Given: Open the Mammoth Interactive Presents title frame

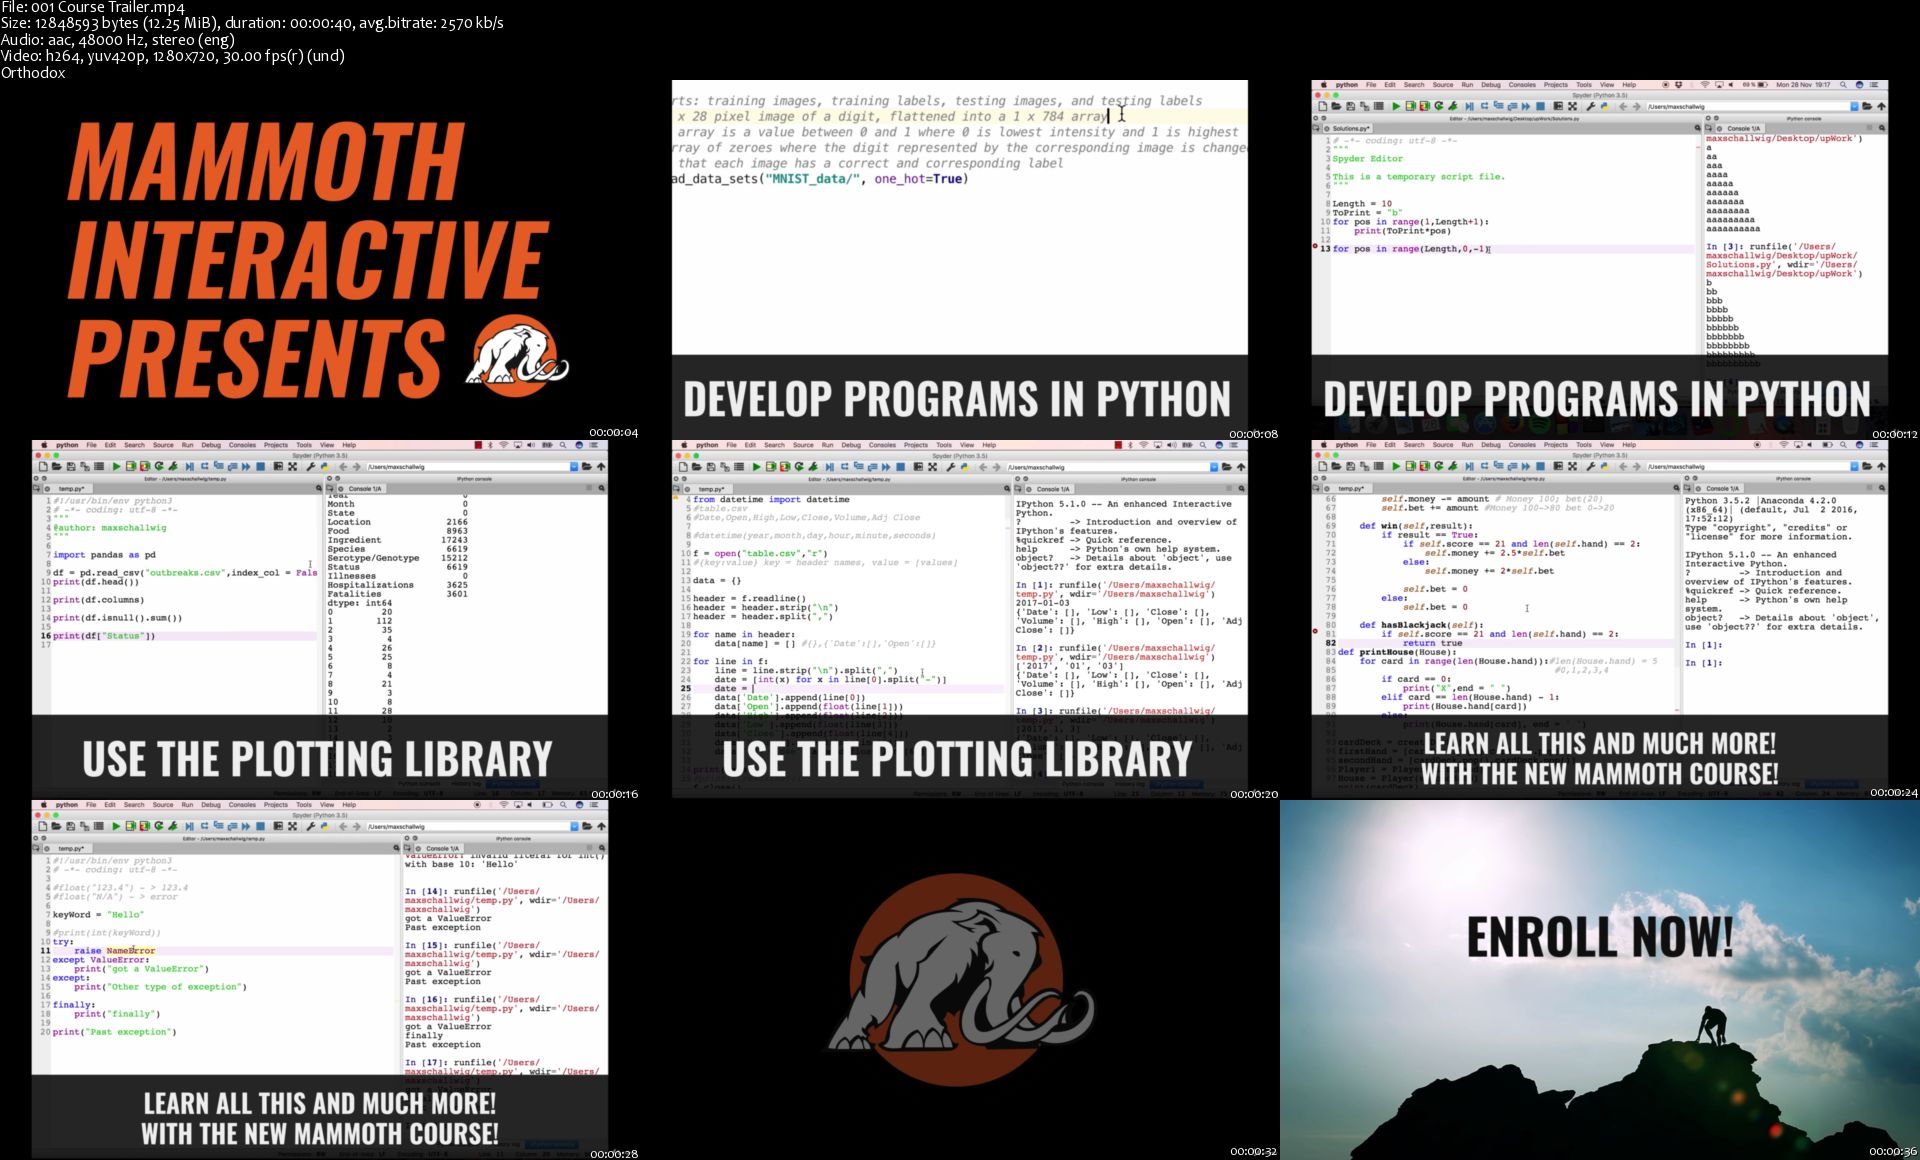Looking at the screenshot, I should point(320,260).
